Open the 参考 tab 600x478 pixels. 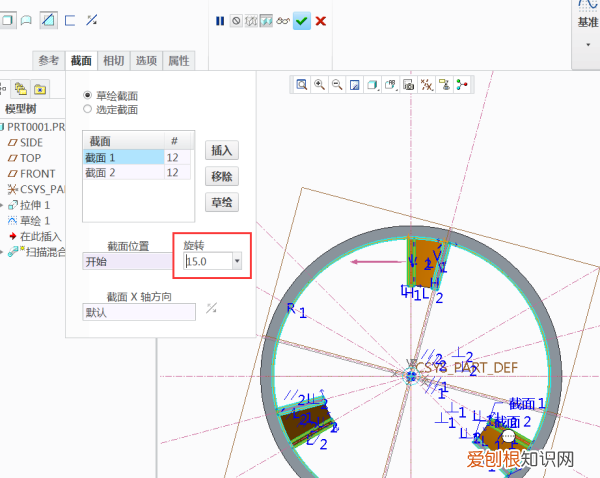[x=49, y=60]
